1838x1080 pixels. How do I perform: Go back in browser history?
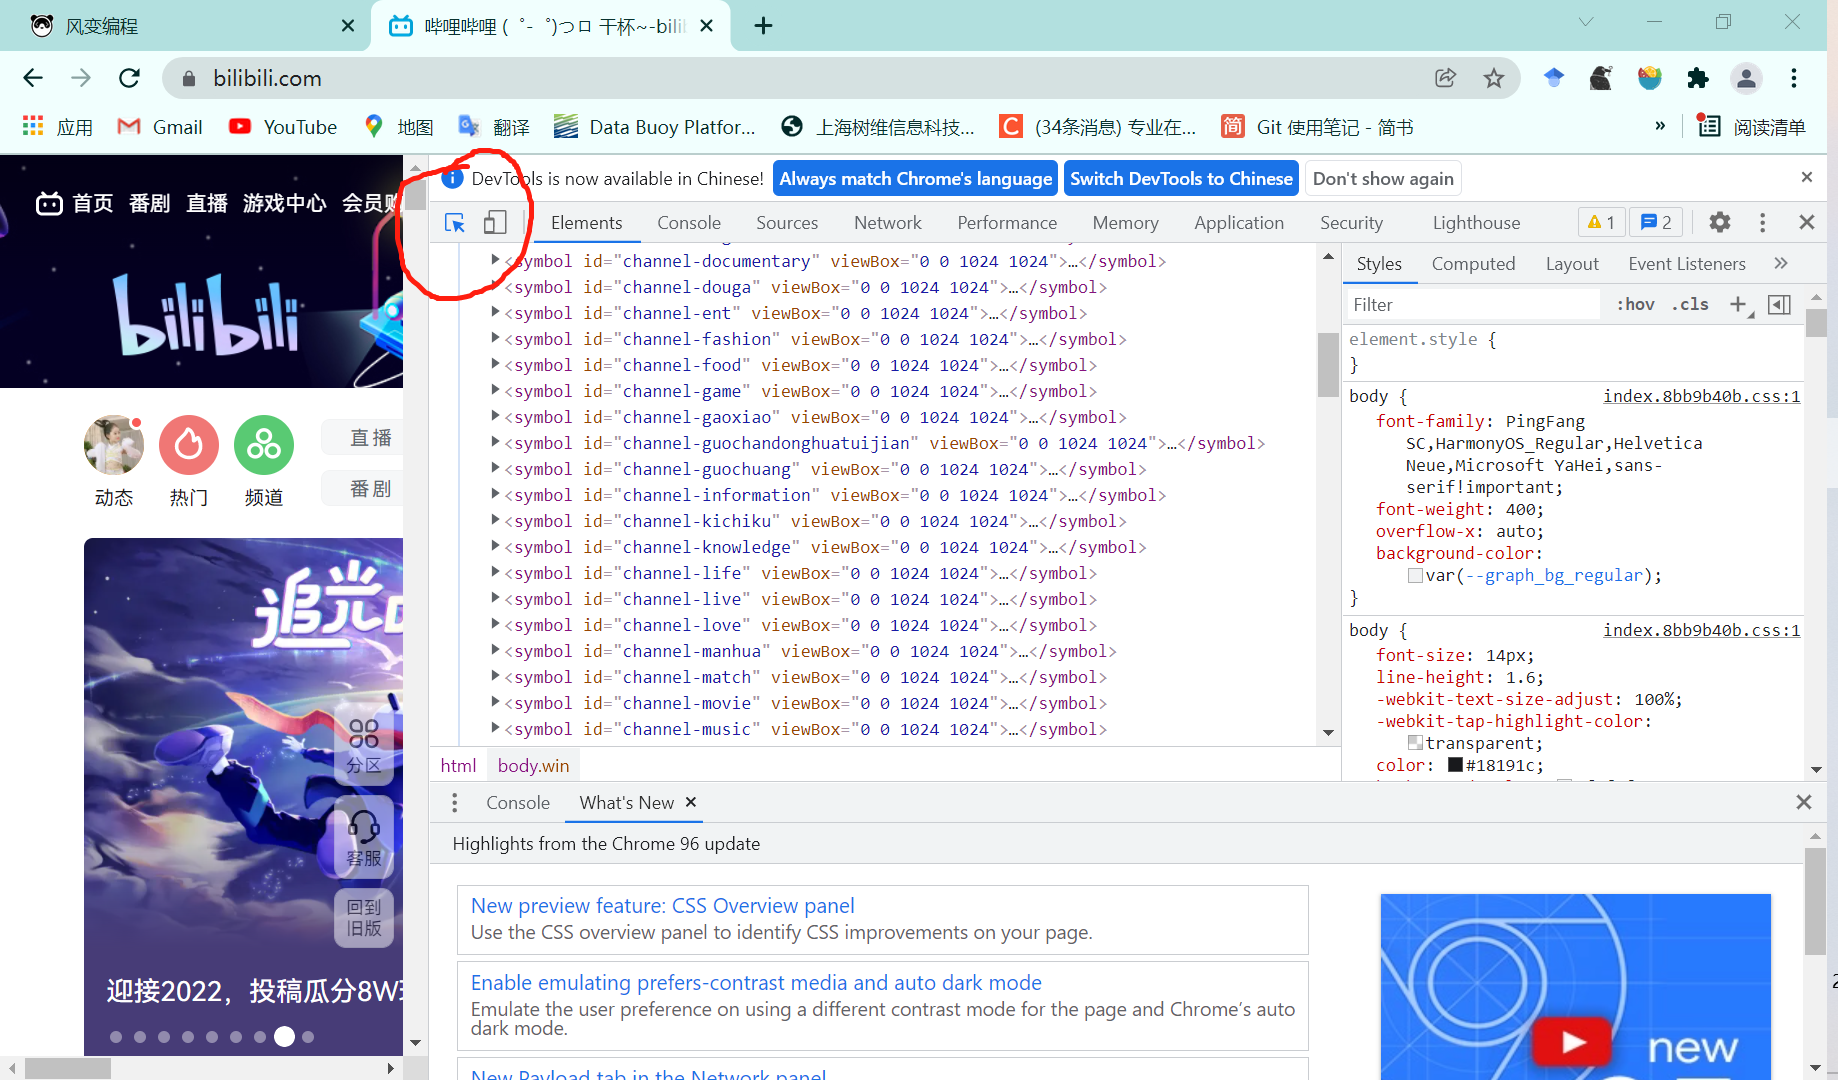pyautogui.click(x=33, y=78)
